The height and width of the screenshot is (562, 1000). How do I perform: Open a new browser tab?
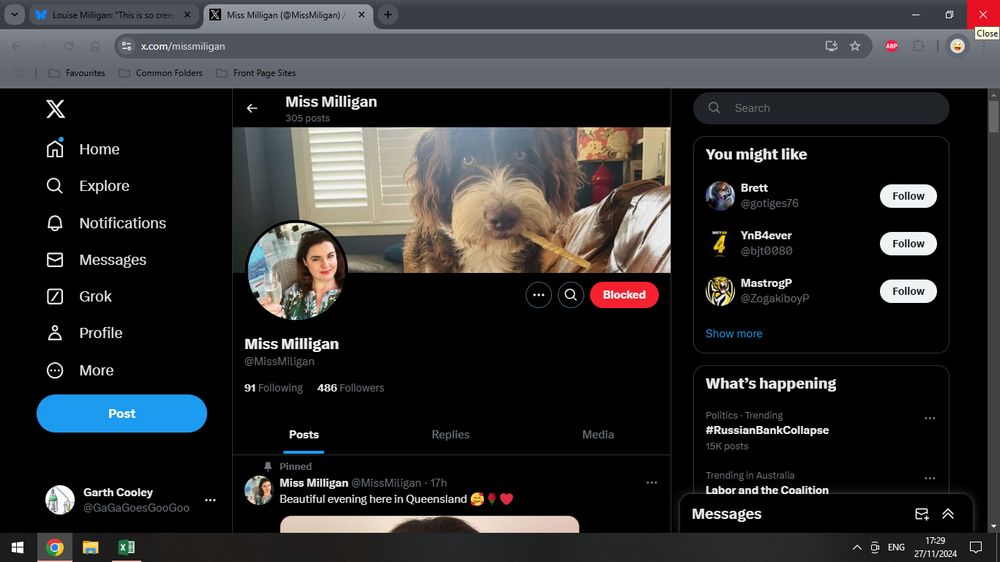(x=388, y=15)
